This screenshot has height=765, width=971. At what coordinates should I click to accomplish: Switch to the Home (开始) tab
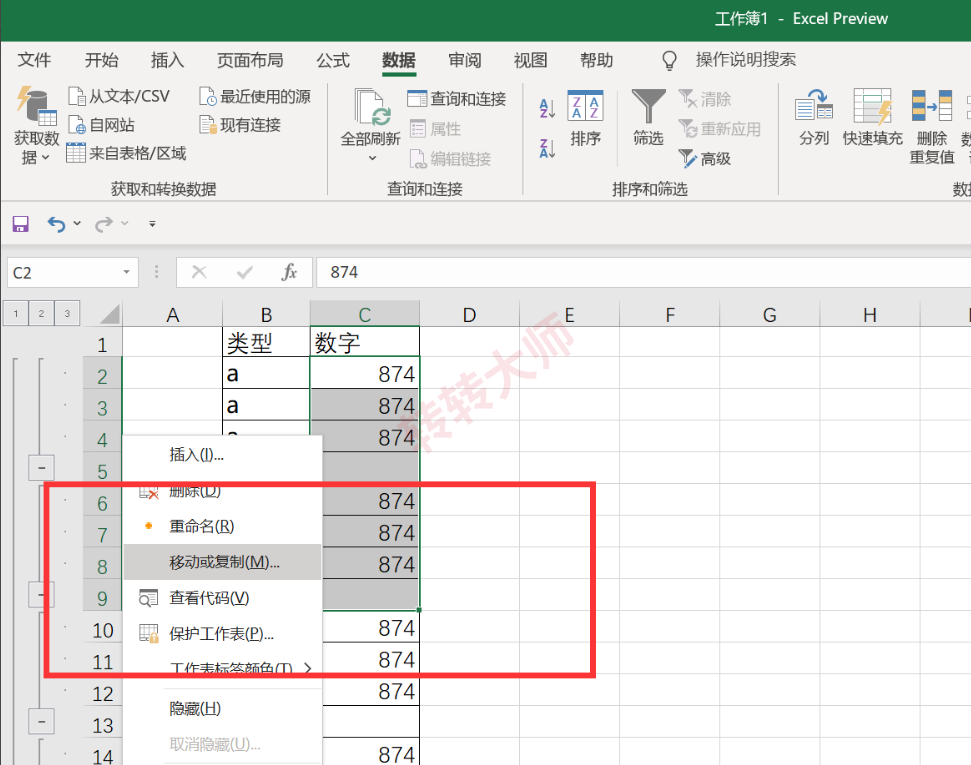coord(101,60)
